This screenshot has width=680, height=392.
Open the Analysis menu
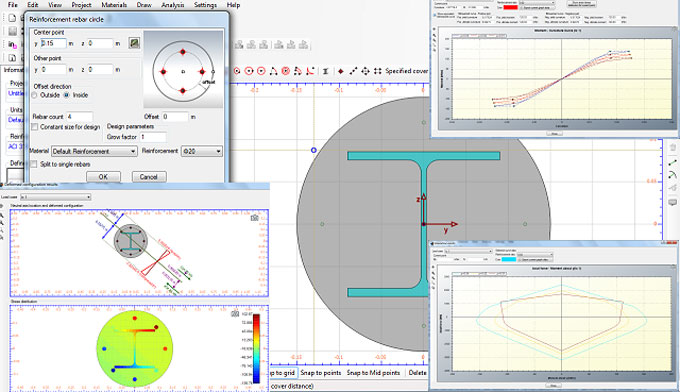pos(173,5)
